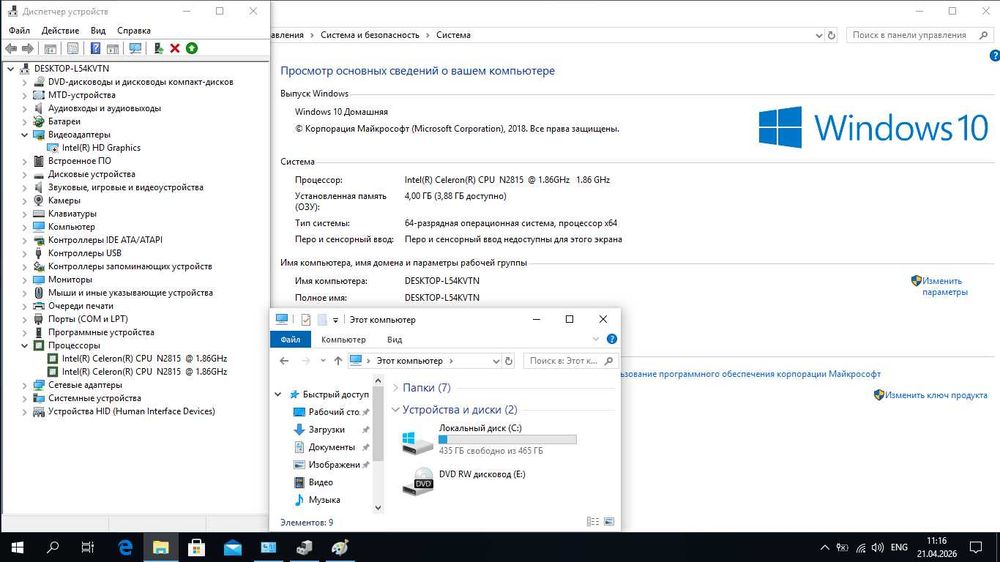Select the second Intel Celeron N2815 processor entry
This screenshot has height=562, width=1000.
click(x=144, y=371)
